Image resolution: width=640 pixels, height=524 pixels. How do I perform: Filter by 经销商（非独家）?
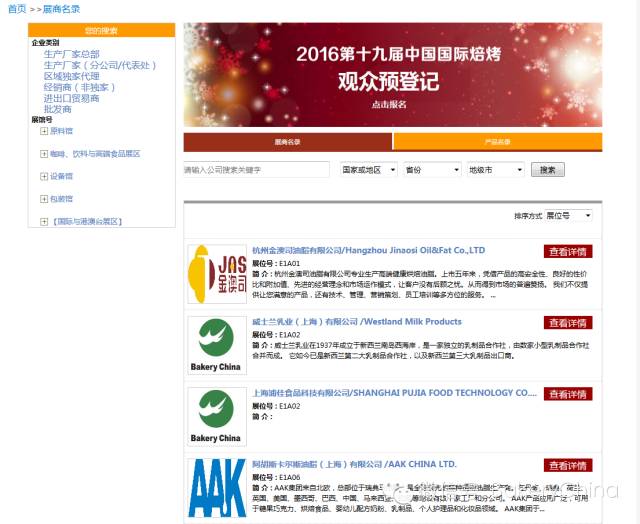pos(80,87)
